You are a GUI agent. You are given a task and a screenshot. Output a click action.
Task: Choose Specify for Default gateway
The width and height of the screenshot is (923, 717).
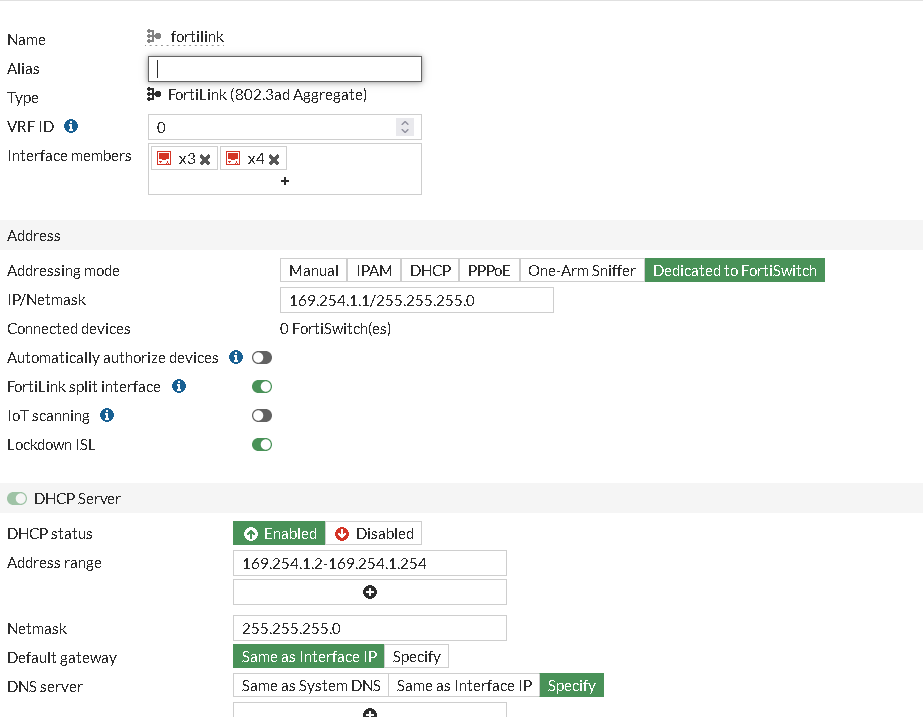tap(416, 657)
